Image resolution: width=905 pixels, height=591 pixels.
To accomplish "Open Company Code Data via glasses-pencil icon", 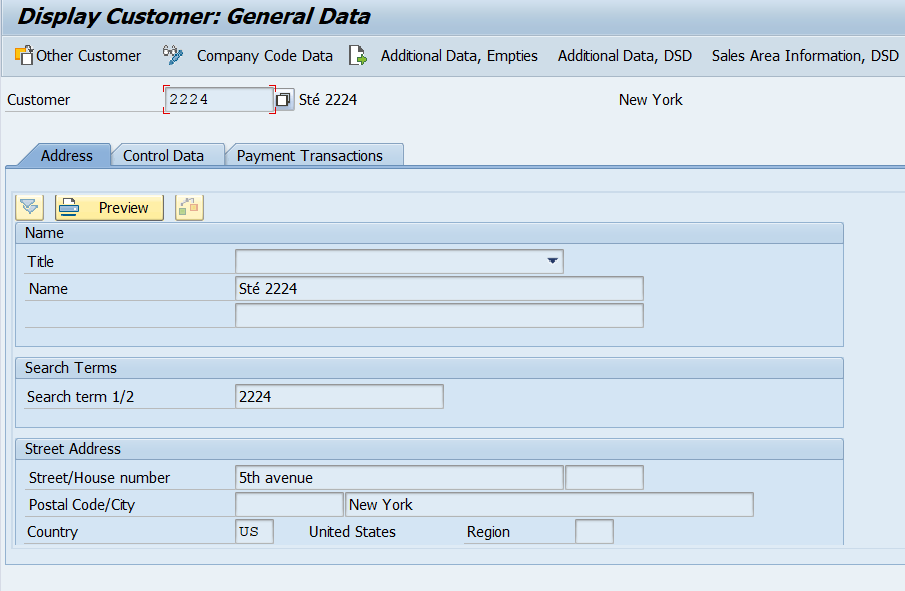I will tap(173, 55).
